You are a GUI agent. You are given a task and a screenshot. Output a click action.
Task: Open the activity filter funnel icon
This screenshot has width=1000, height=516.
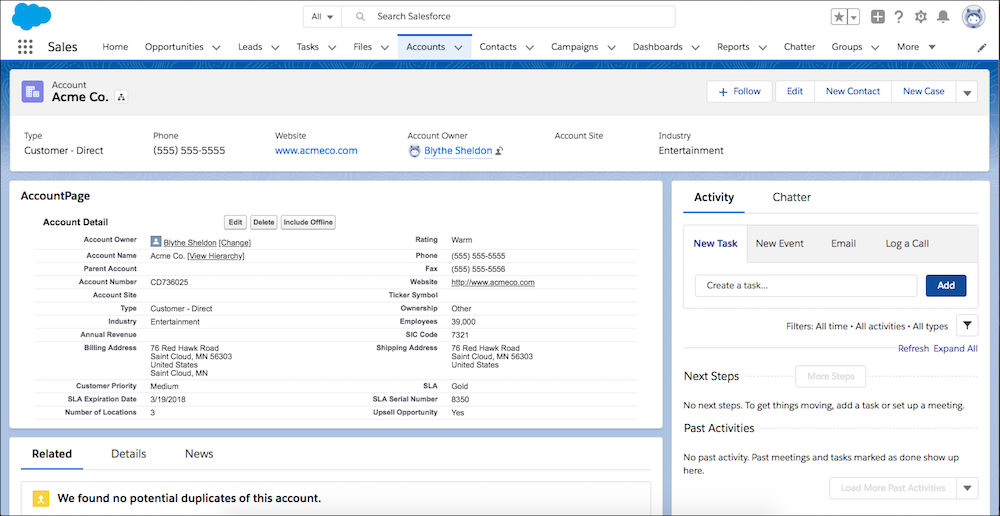coord(967,325)
